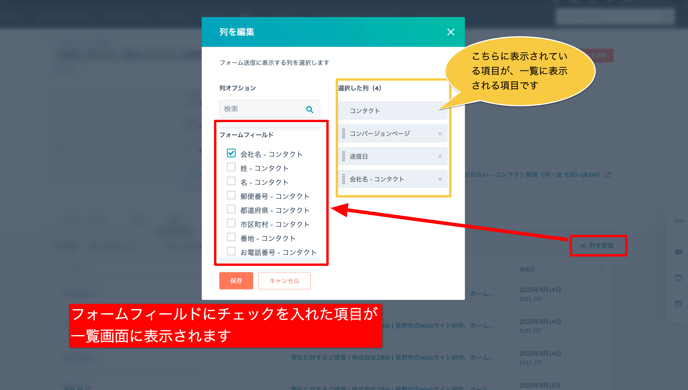Click the キャンセル button
Image resolution: width=688 pixels, height=390 pixels.
(284, 281)
